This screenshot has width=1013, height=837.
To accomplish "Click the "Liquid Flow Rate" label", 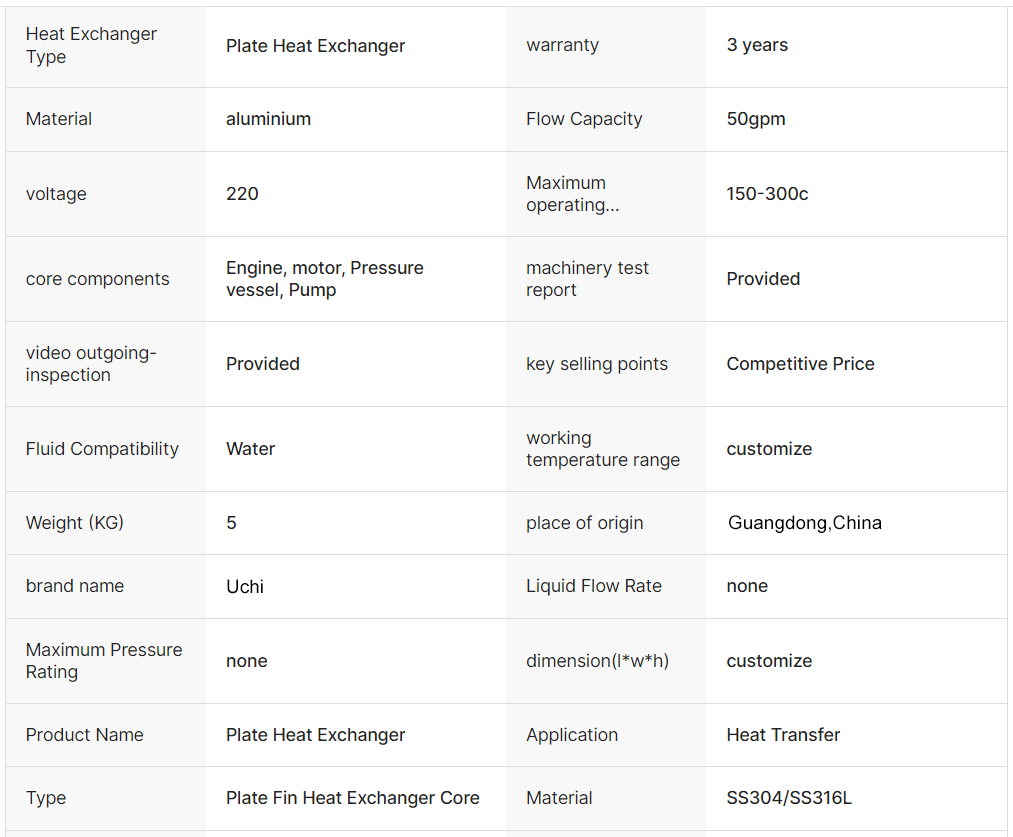I will (x=593, y=586).
